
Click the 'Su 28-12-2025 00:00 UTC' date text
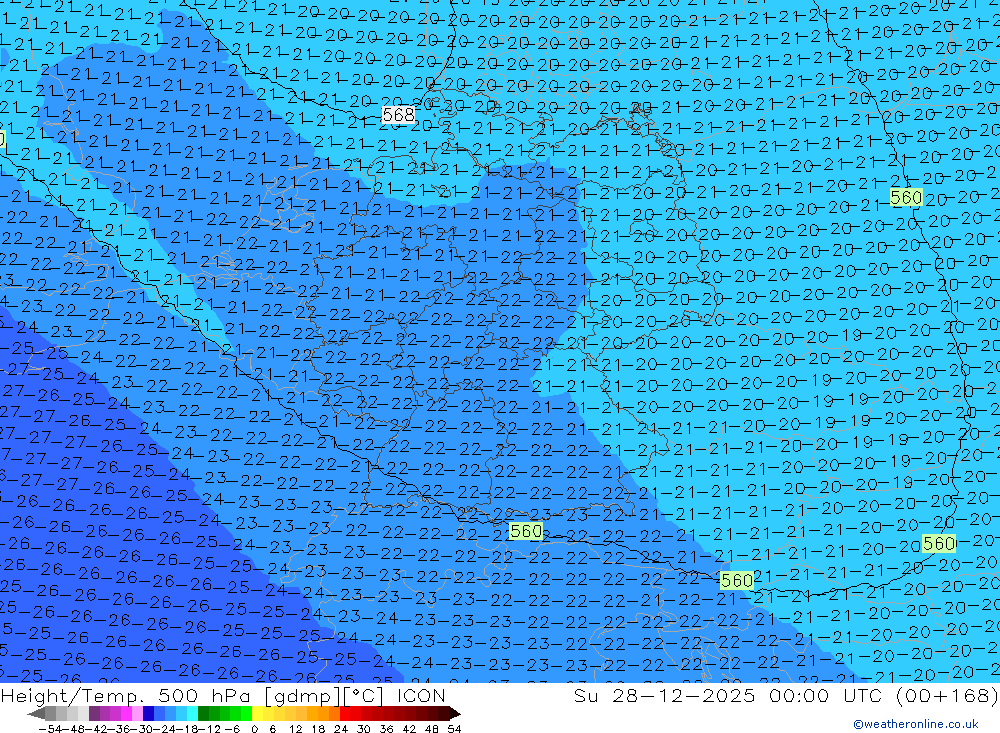click(x=730, y=695)
